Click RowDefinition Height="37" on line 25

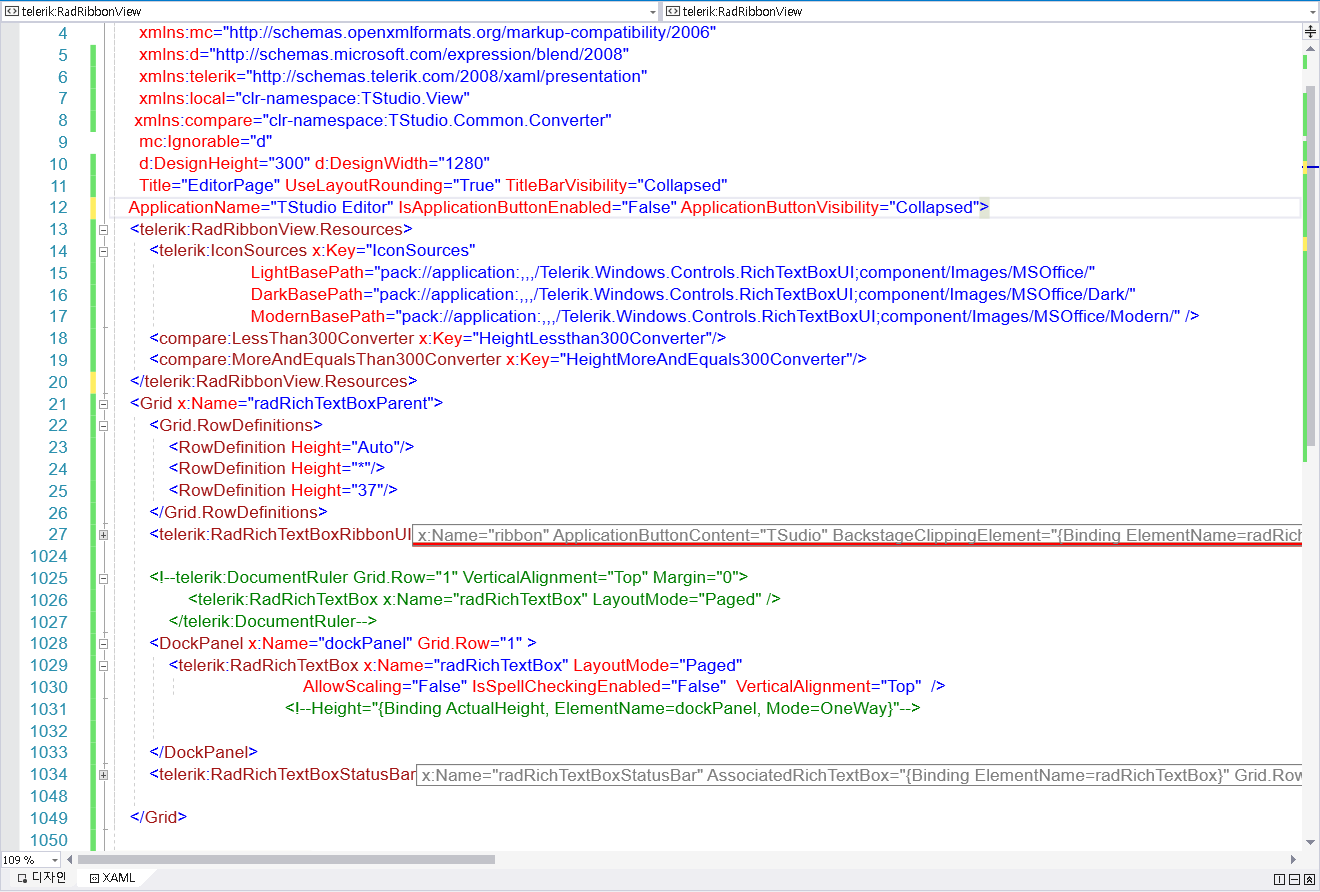point(284,491)
